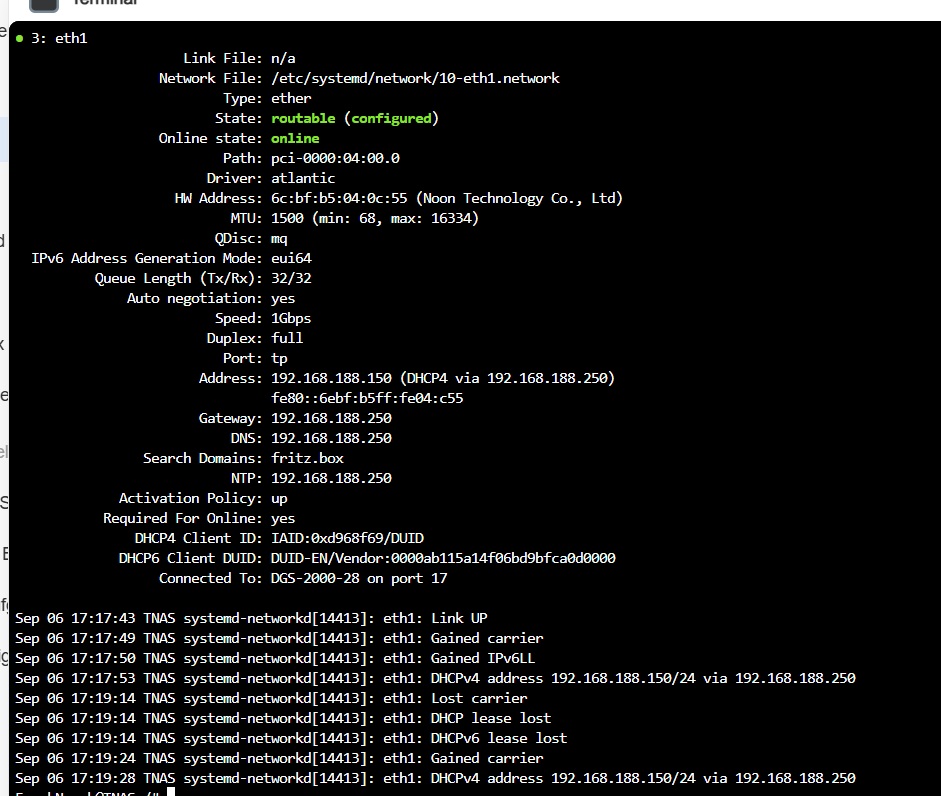Click the IPv4 address 192.168.188.150 on Address line
The image size is (941, 796).
click(x=331, y=378)
